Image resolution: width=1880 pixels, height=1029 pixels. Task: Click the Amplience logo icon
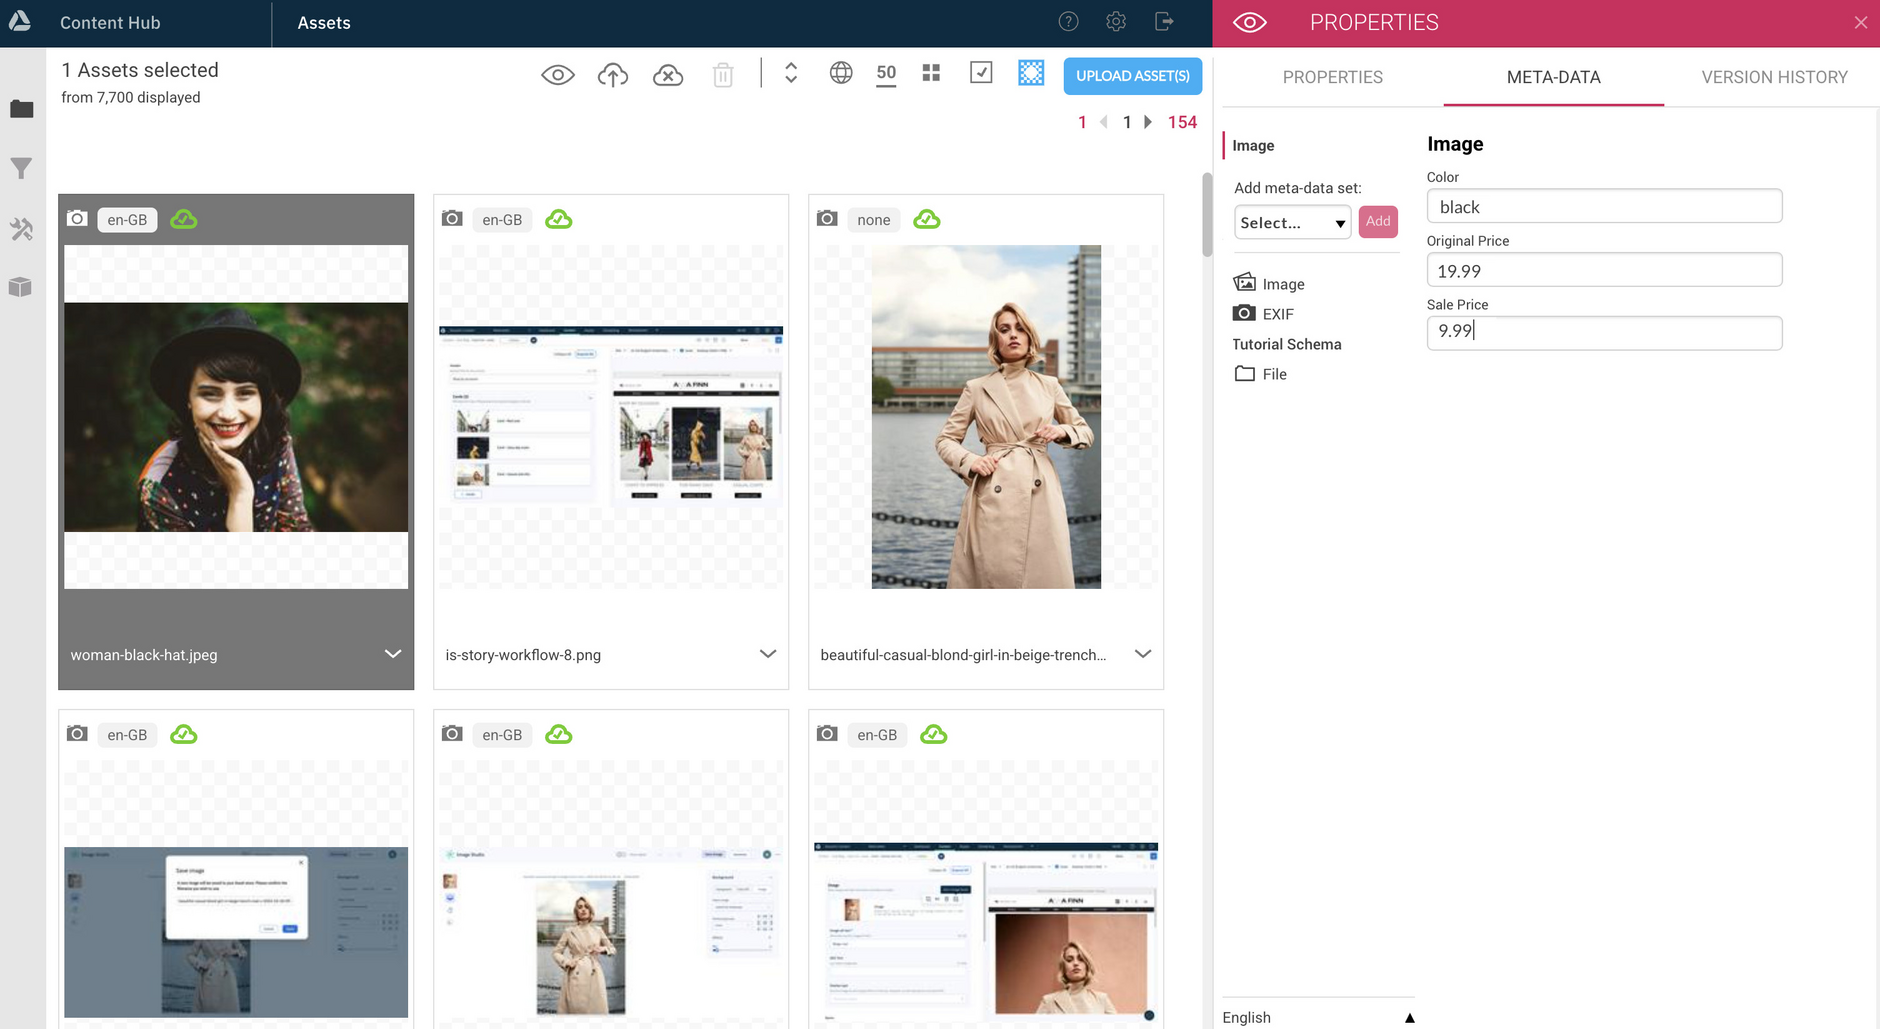coord(20,21)
